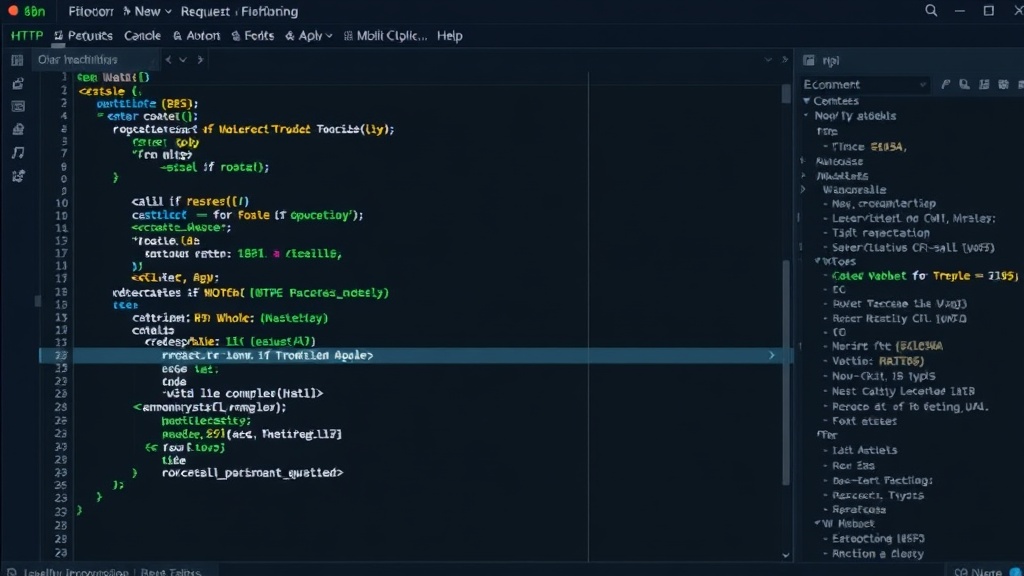
Task: Select the 'rial' tab in right panel
Action: (x=831, y=61)
